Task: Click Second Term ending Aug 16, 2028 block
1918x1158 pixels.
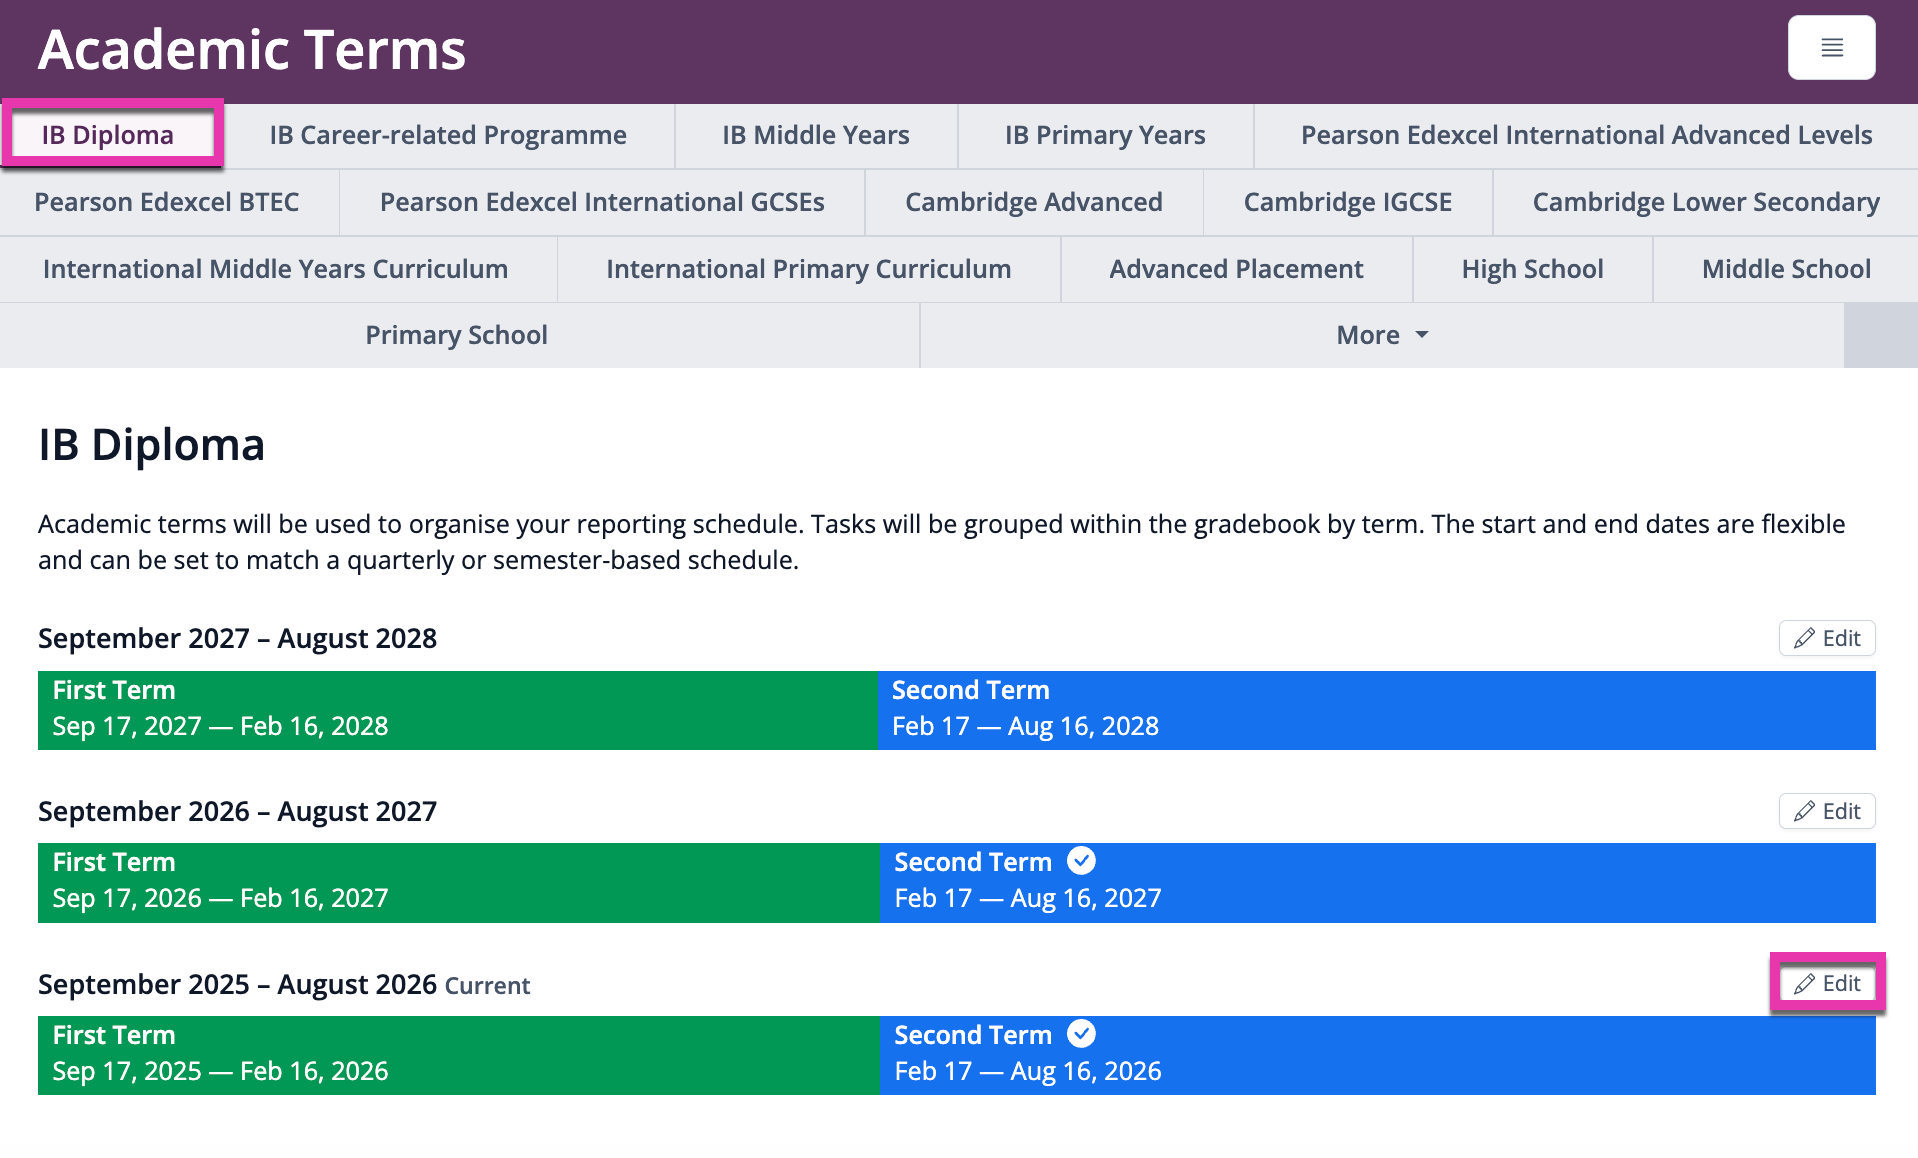Action: [x=1376, y=710]
